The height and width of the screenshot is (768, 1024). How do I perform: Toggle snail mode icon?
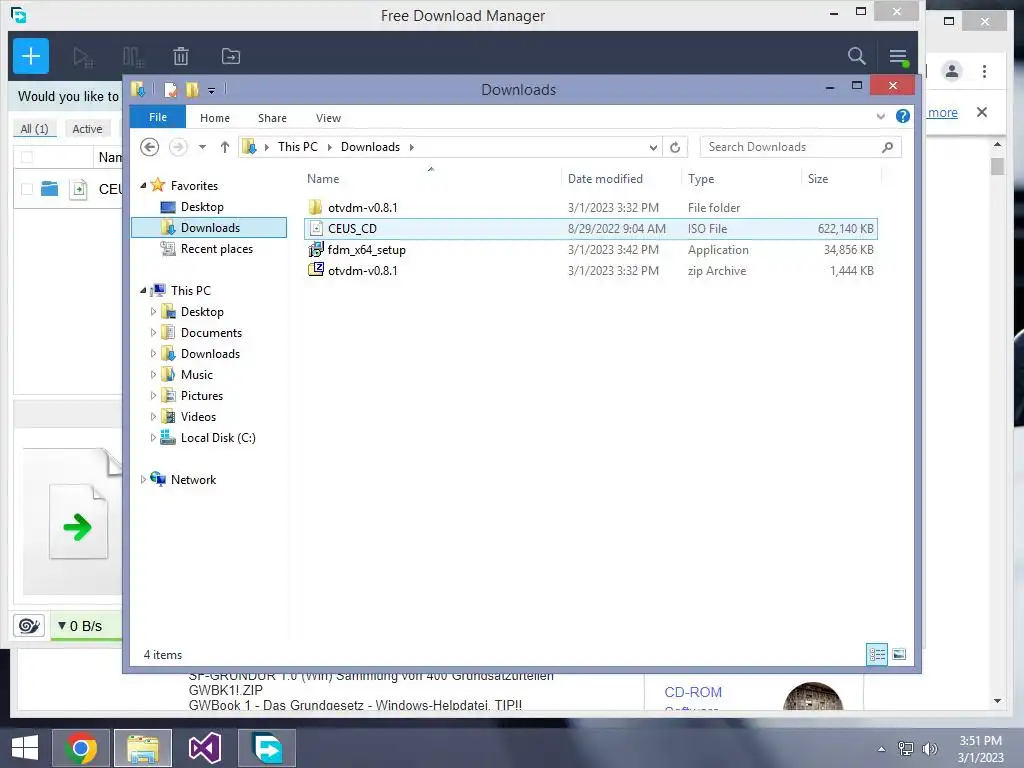(x=29, y=626)
